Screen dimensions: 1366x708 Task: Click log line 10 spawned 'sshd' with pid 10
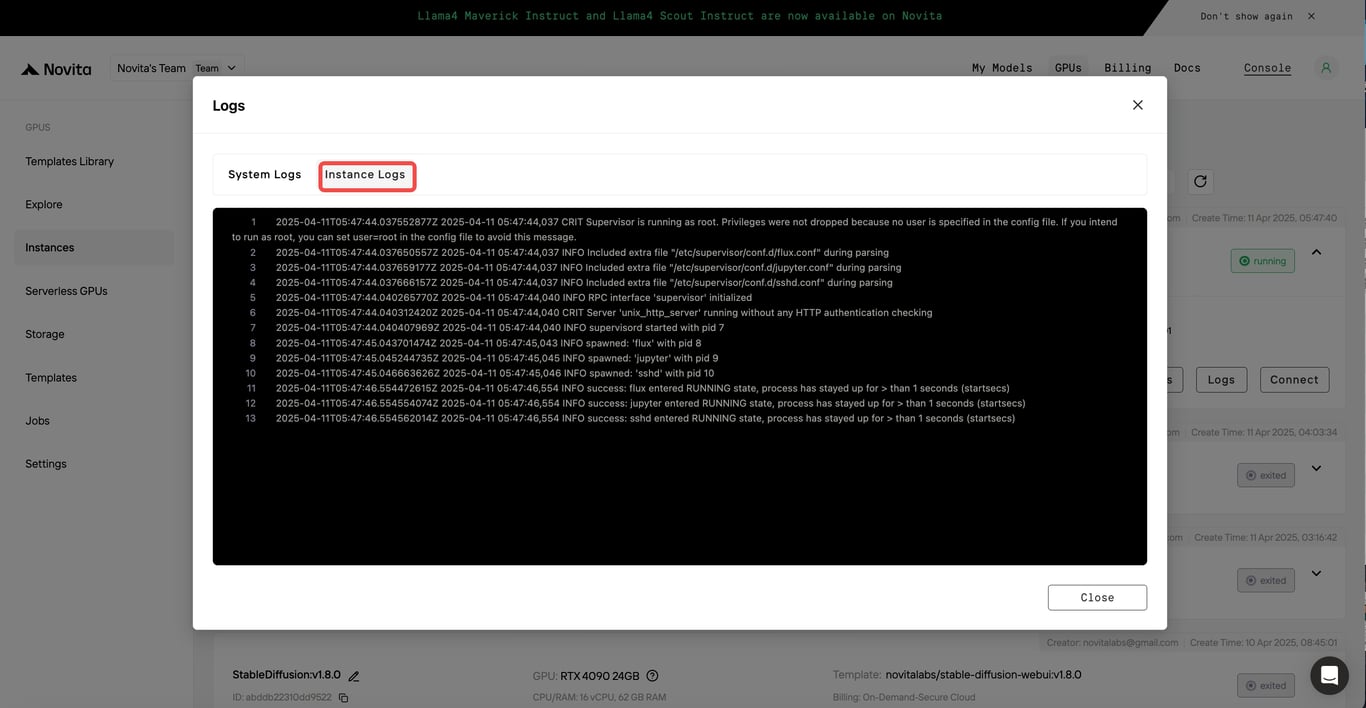point(495,373)
